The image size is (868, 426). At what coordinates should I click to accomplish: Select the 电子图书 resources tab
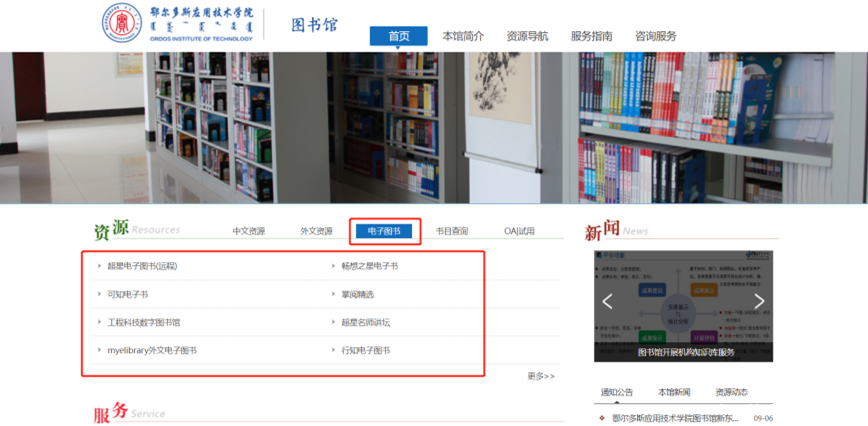384,231
